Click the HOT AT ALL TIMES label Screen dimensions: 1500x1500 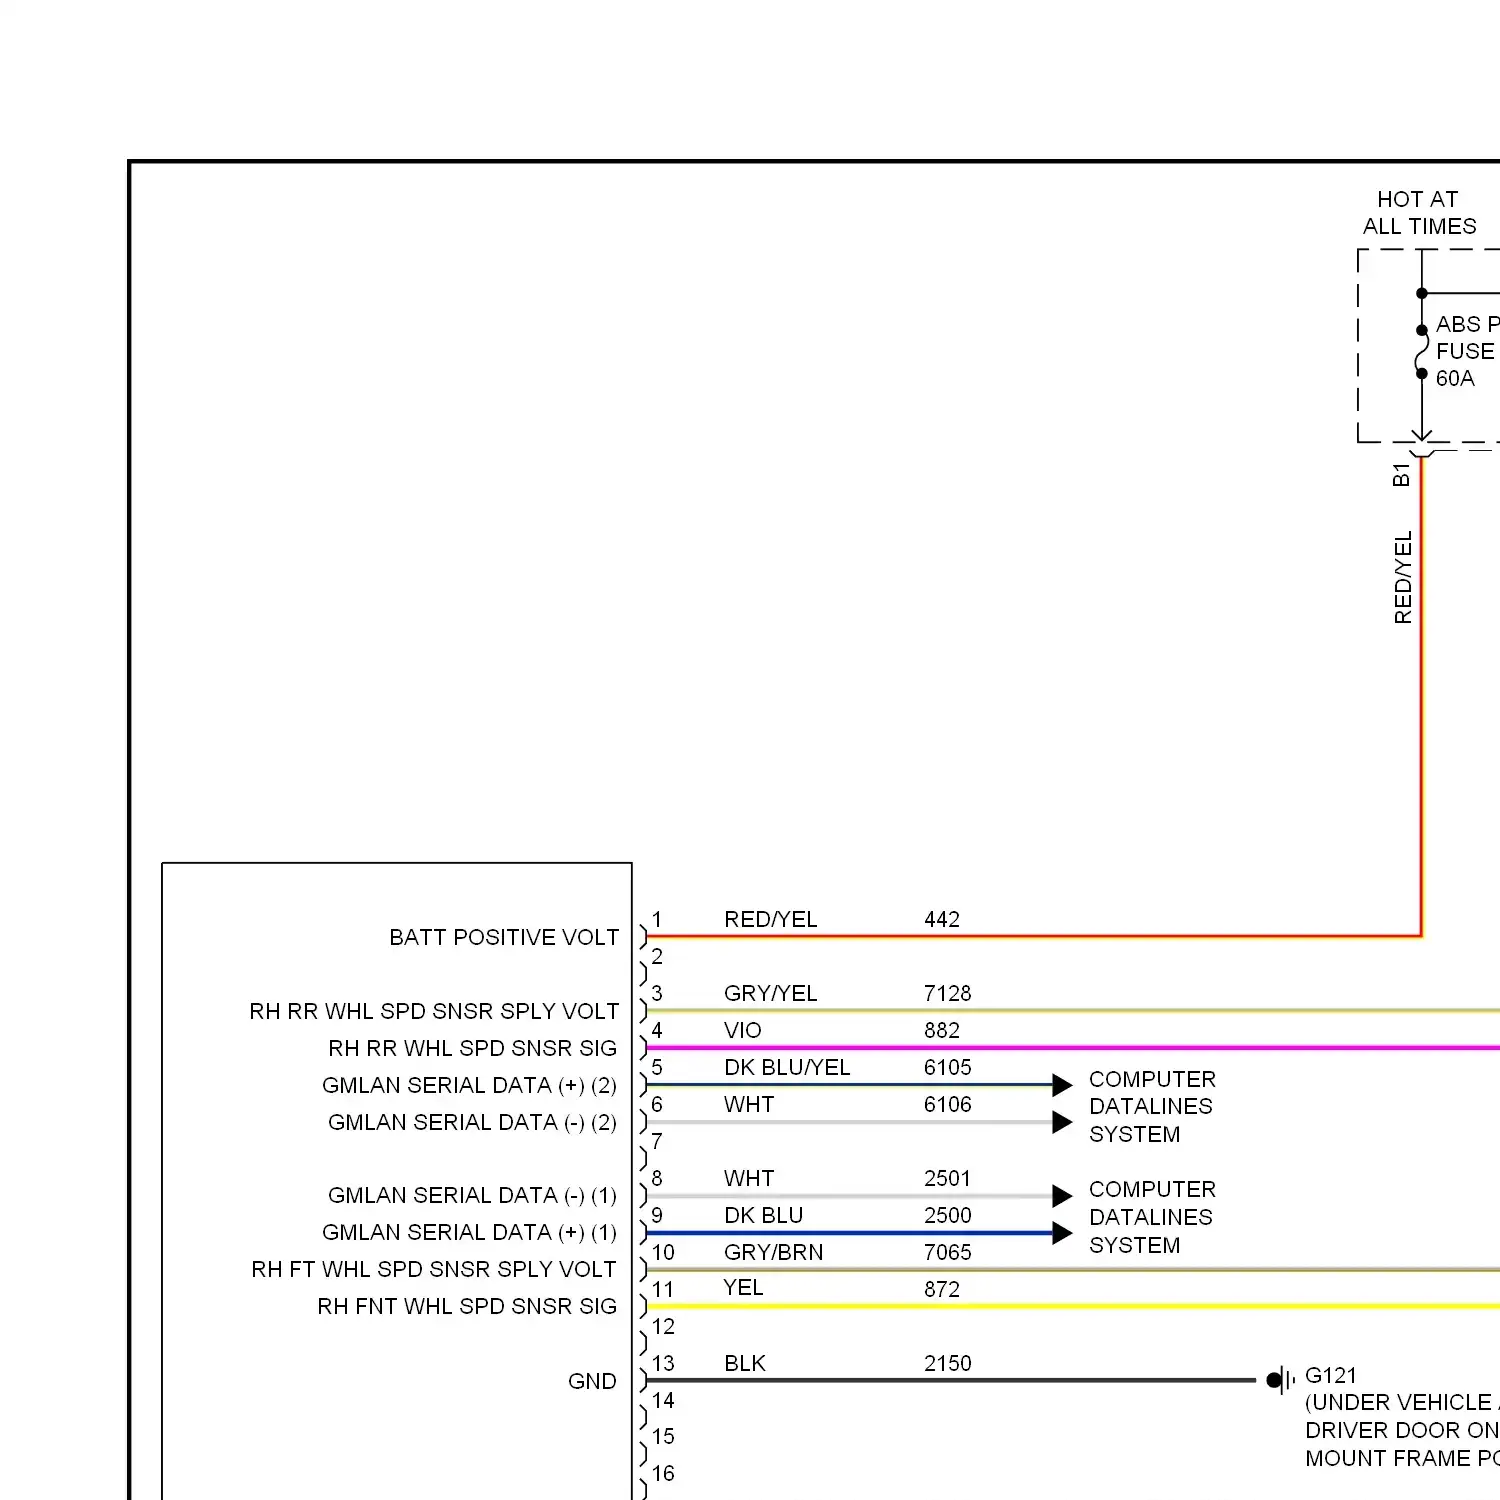(x=1419, y=213)
